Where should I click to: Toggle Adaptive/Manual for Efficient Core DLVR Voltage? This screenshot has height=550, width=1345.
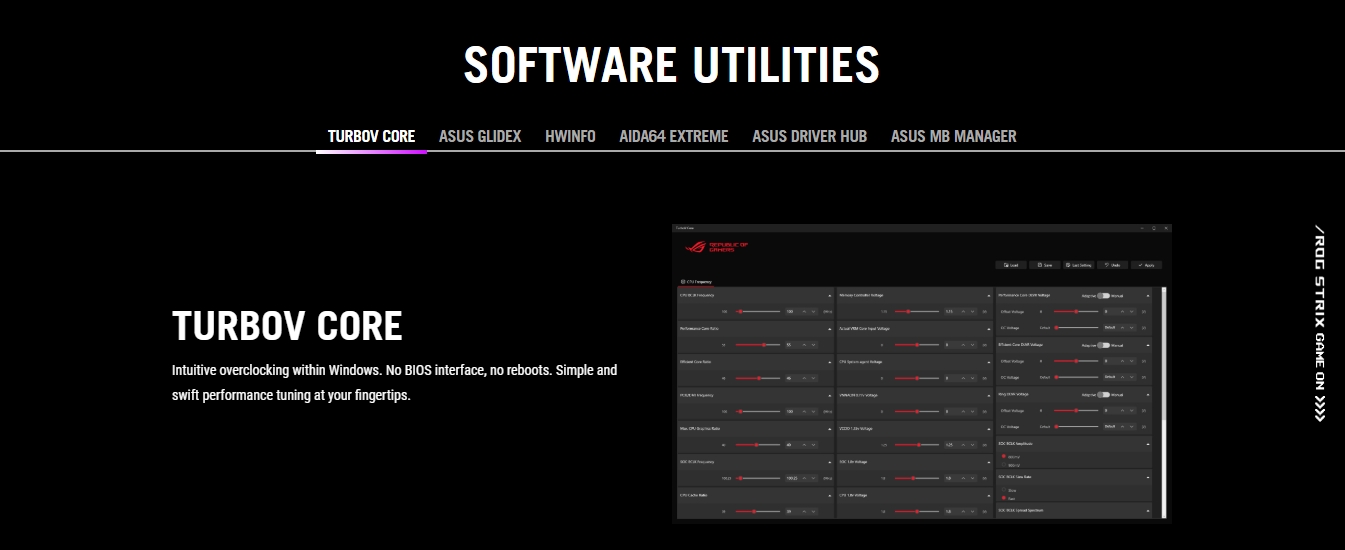(1103, 345)
